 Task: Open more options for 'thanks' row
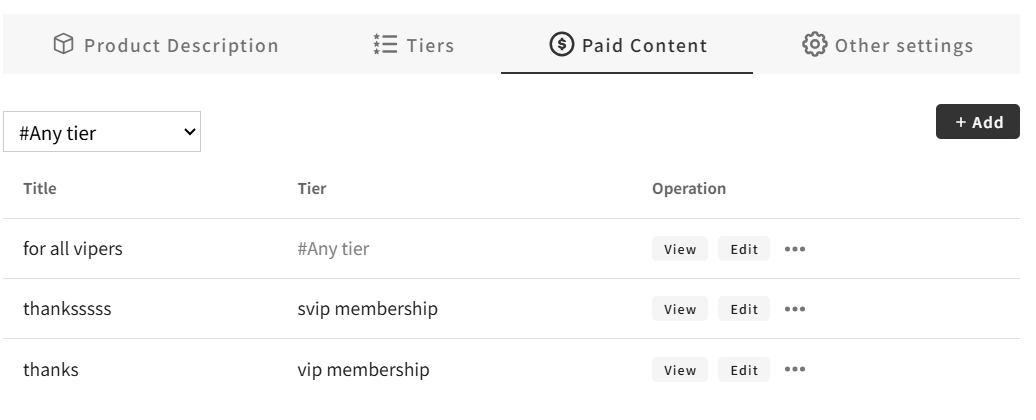[x=795, y=370]
